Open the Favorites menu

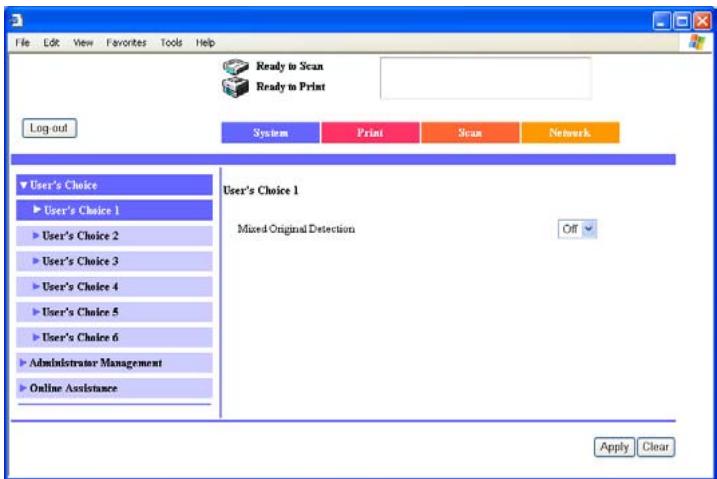pos(126,43)
